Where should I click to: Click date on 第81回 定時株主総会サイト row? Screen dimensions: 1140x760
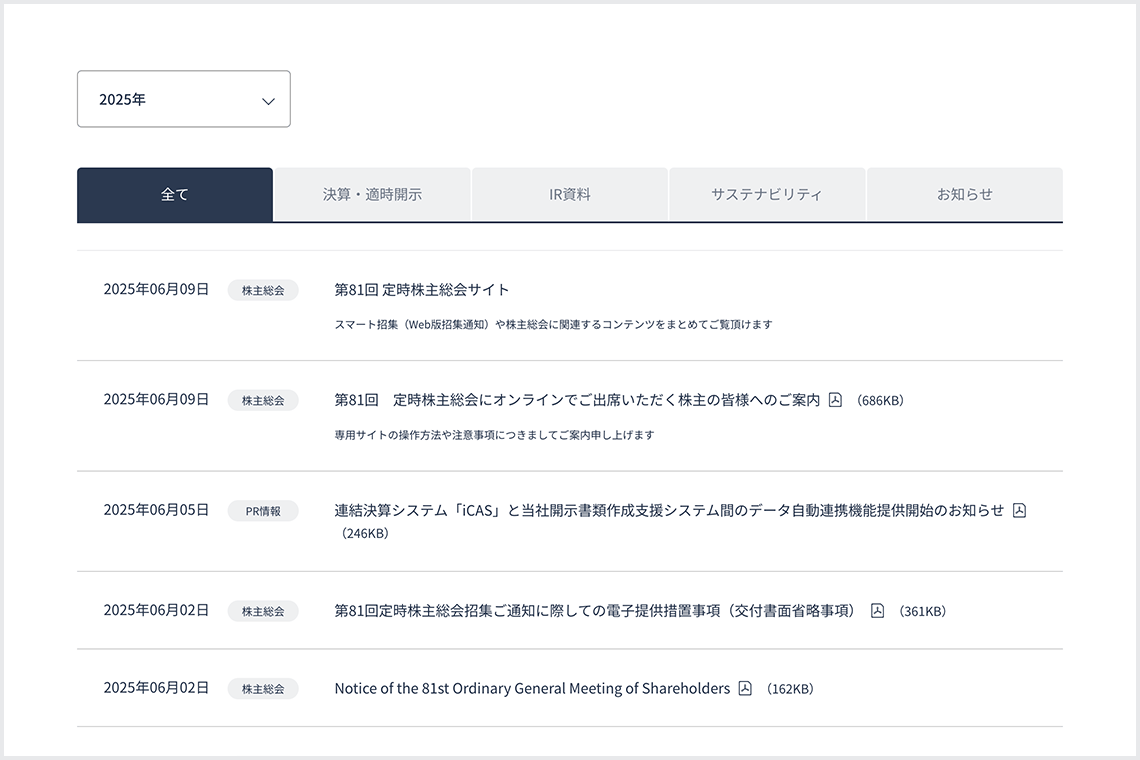coord(156,289)
